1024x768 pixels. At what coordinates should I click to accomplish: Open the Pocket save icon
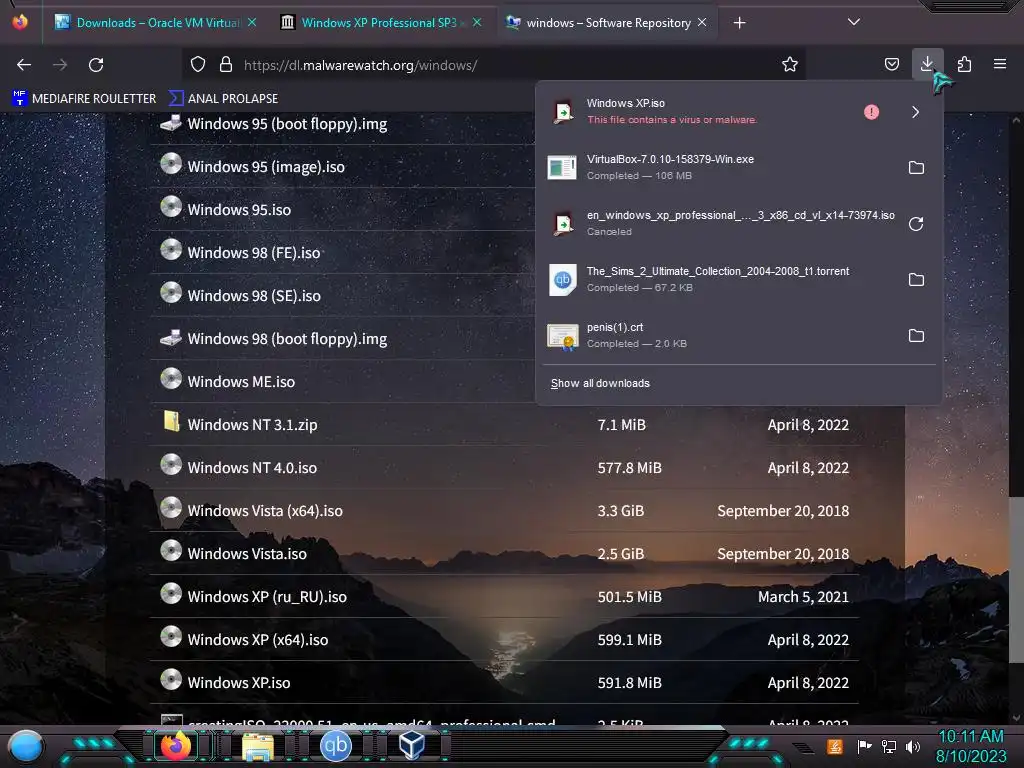pyautogui.click(x=891, y=65)
